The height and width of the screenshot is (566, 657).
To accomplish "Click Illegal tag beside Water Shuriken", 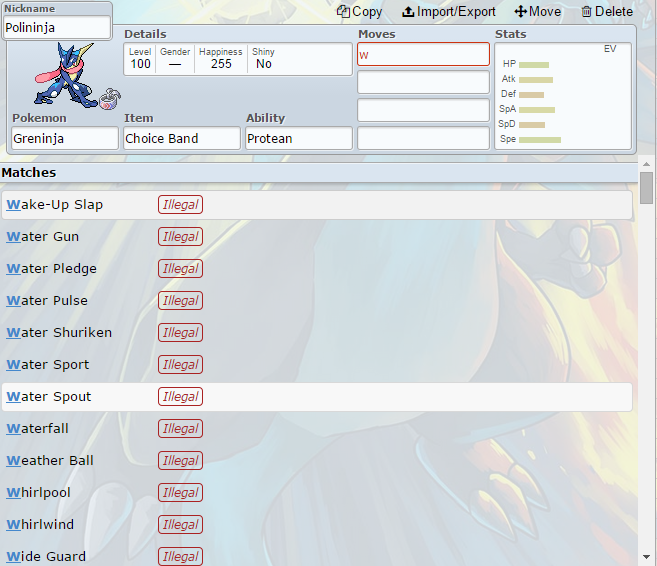I will click(181, 333).
